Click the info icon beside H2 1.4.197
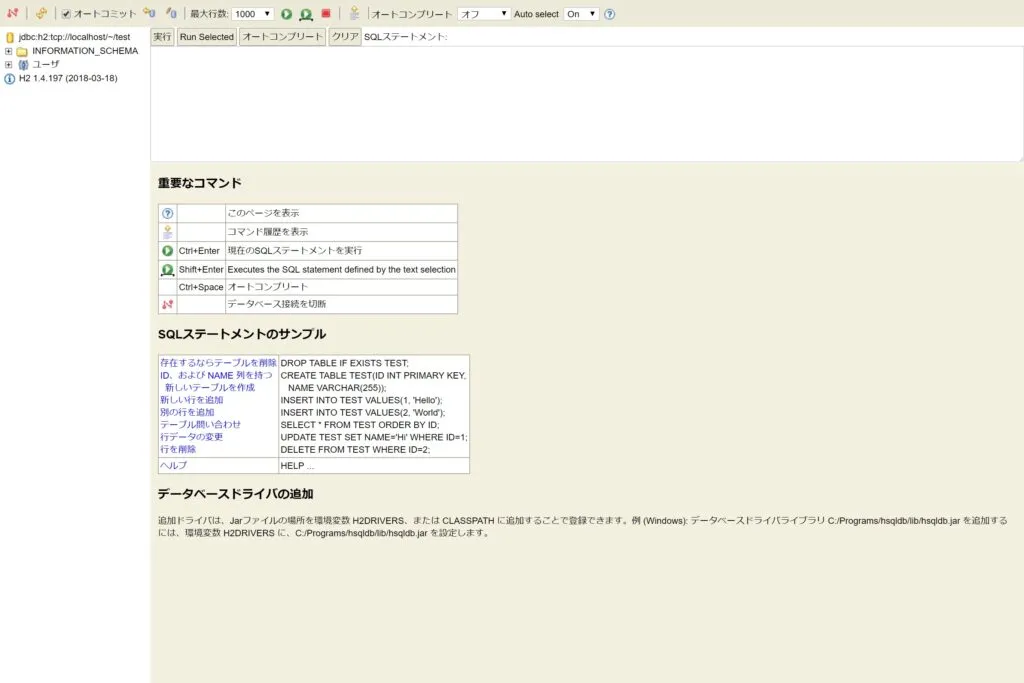The image size is (1024, 683). pyautogui.click(x=10, y=78)
